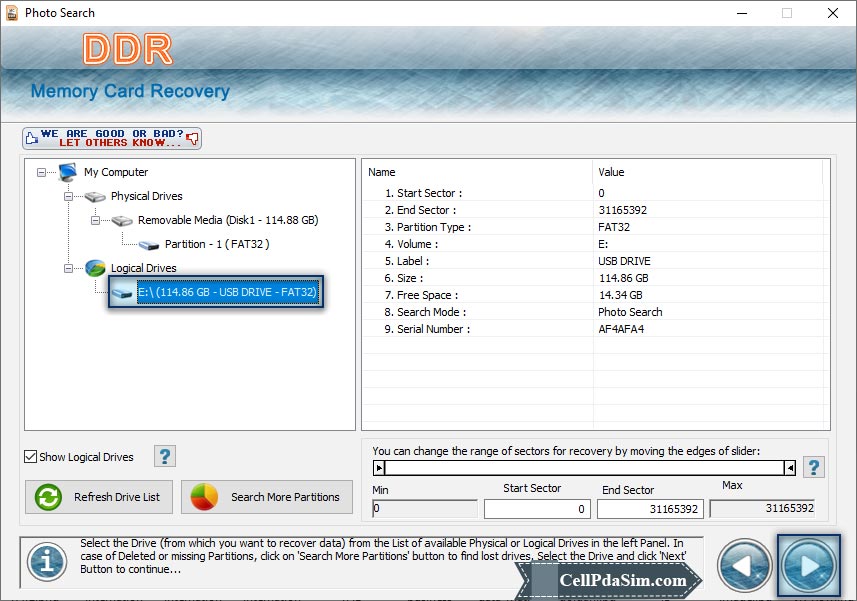857x601 pixels.
Task: Close the Photo Search window
Action: click(832, 13)
